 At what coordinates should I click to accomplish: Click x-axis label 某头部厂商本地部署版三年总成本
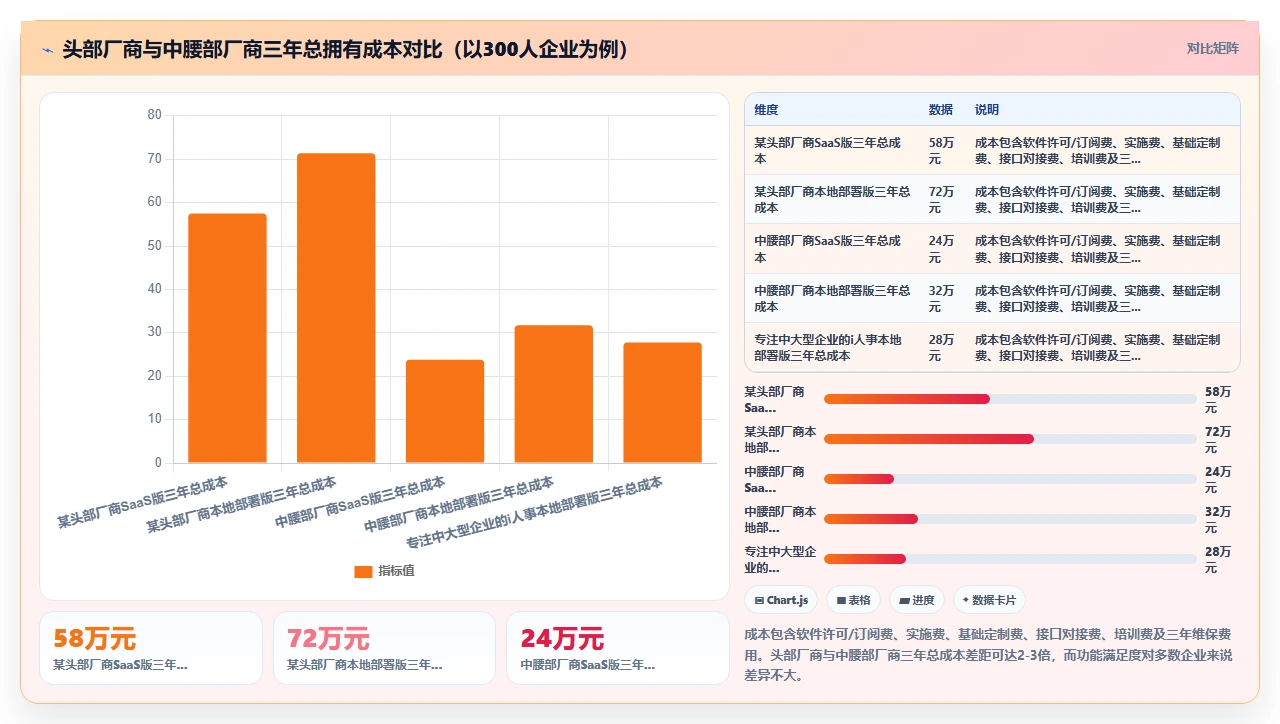[x=241, y=505]
